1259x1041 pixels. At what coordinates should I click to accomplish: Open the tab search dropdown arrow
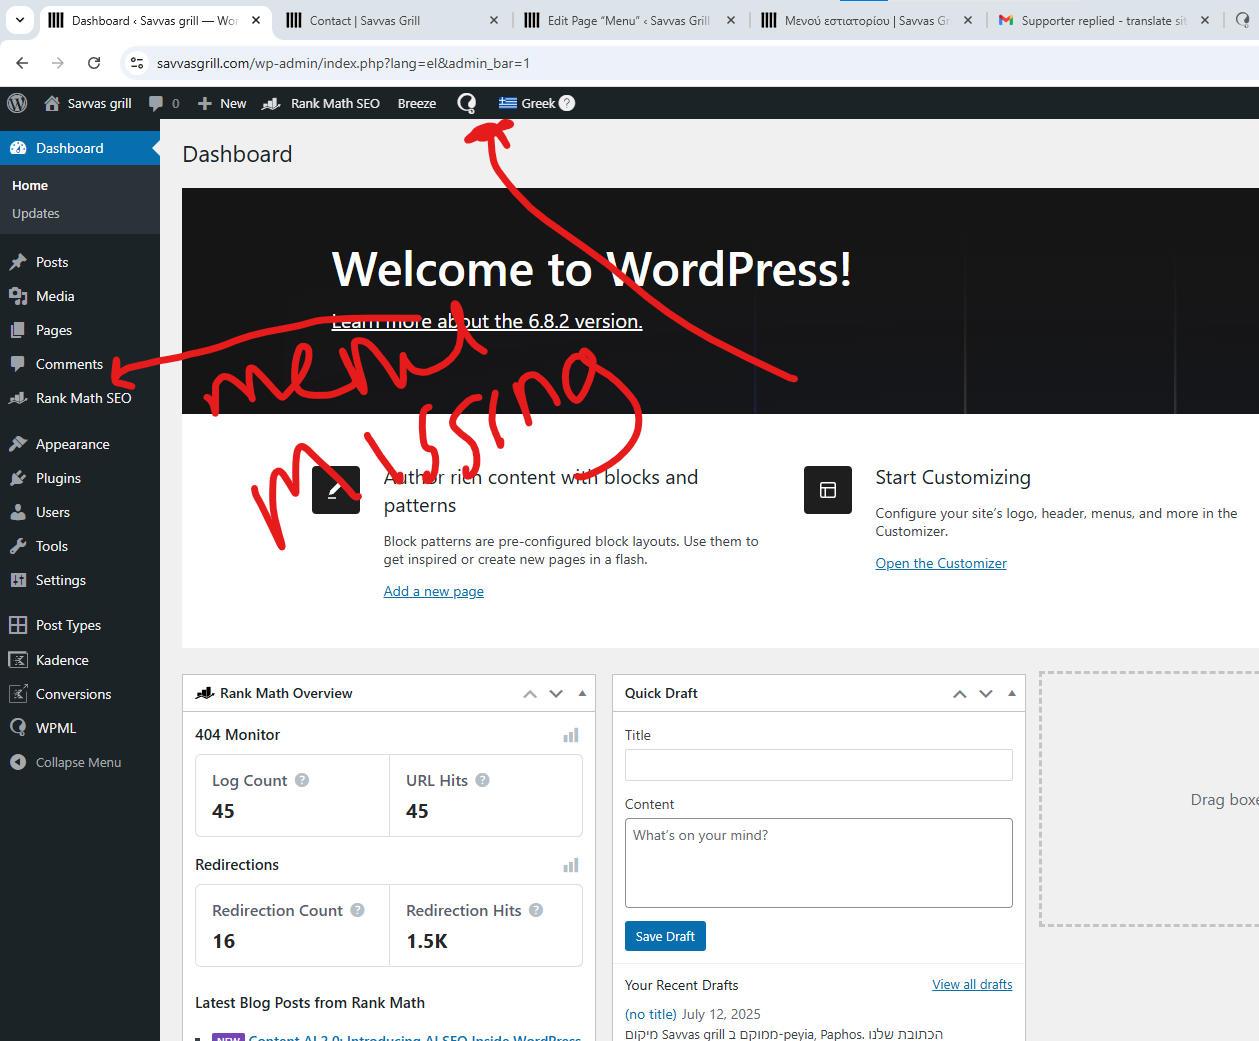tap(20, 20)
